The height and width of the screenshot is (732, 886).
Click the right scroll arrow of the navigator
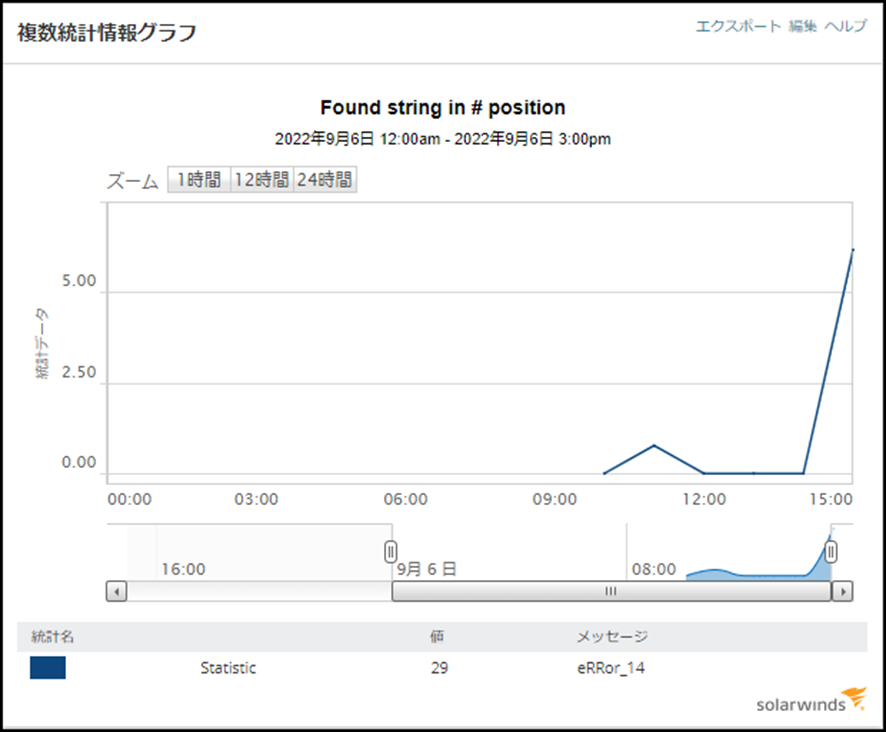pos(842,592)
